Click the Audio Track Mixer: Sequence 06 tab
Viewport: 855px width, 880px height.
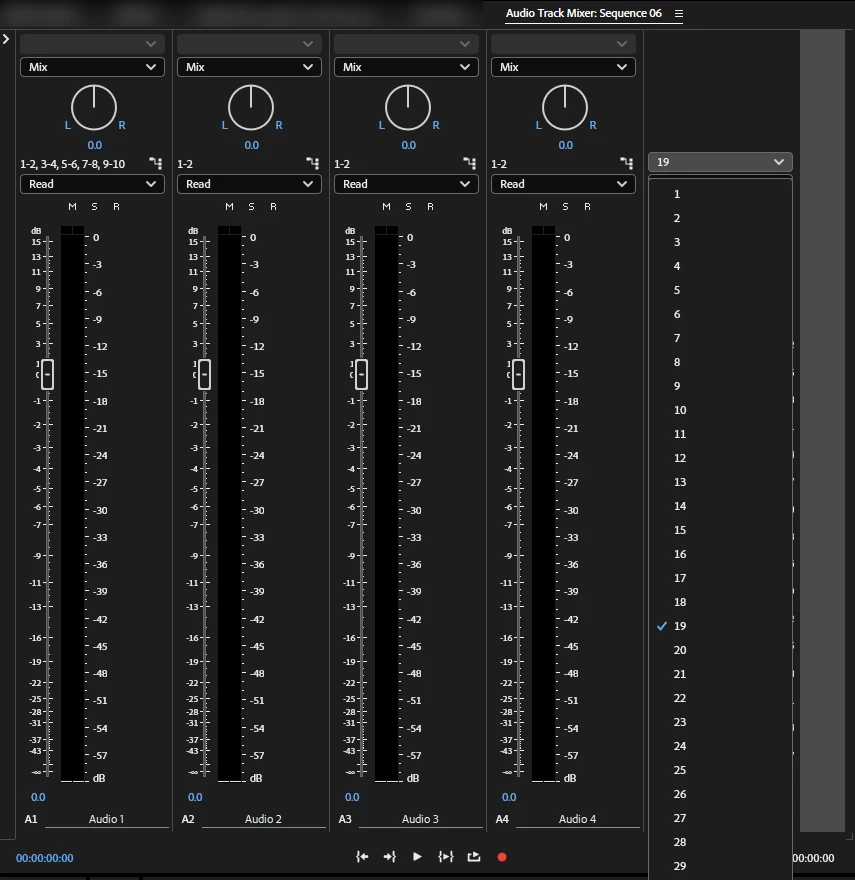584,13
